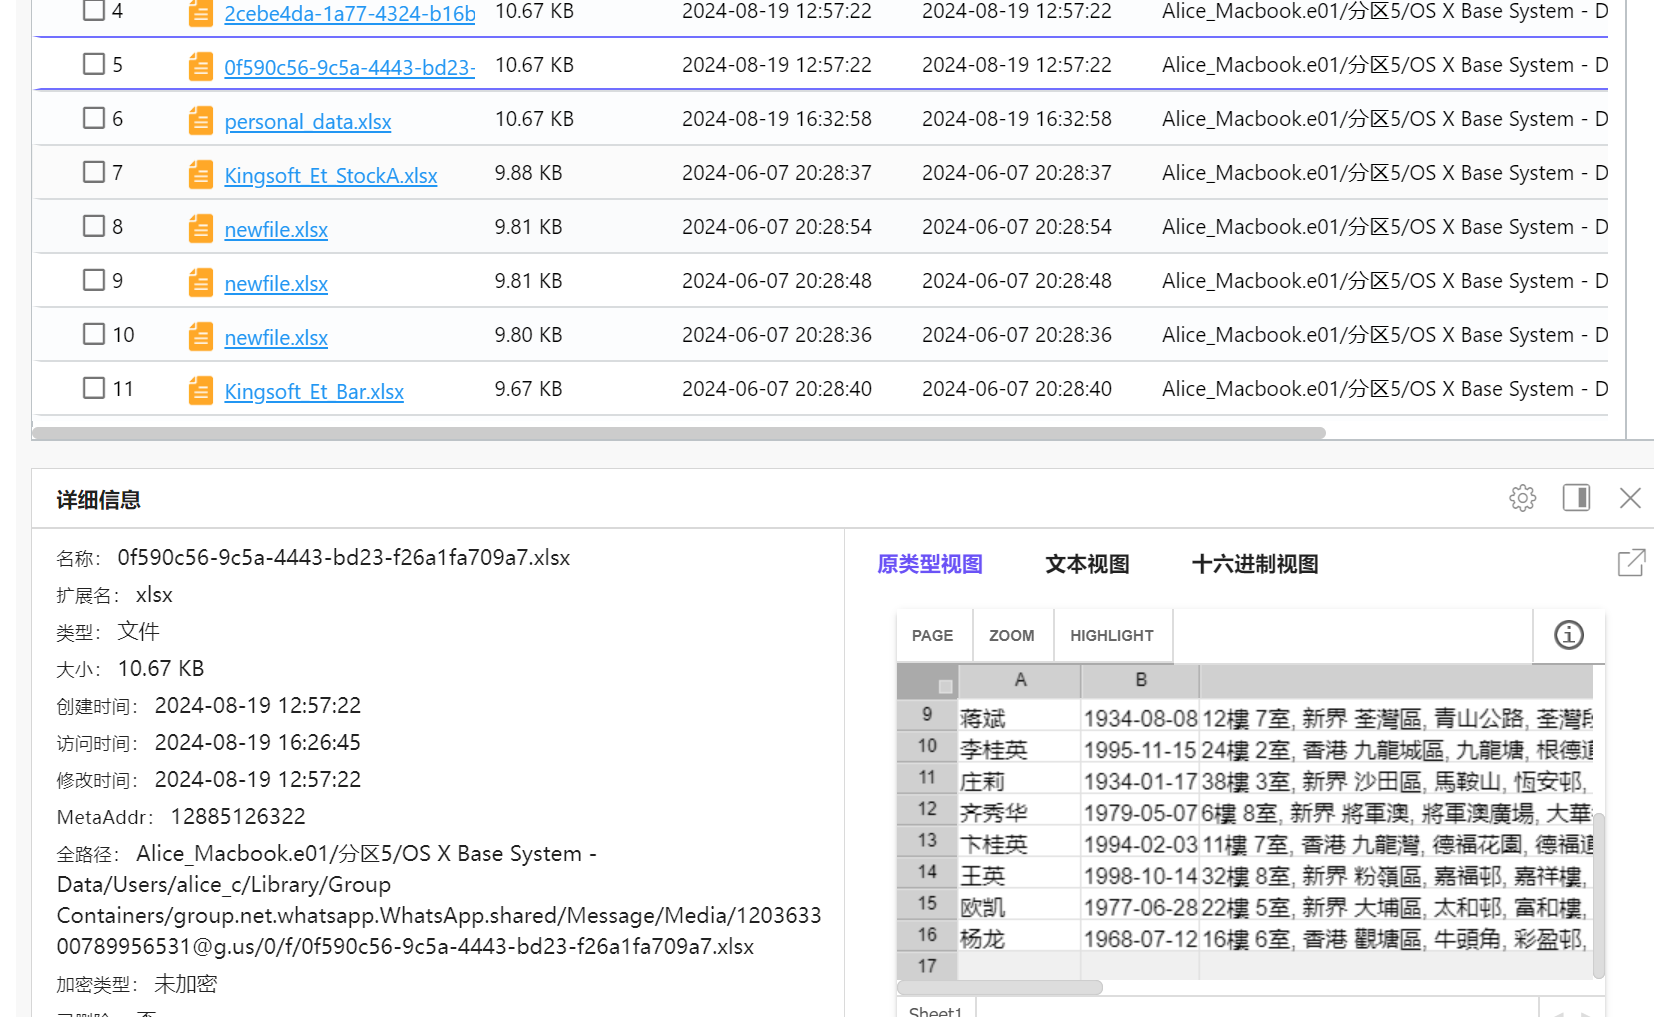Check the checkbox for row 11

tap(94, 388)
